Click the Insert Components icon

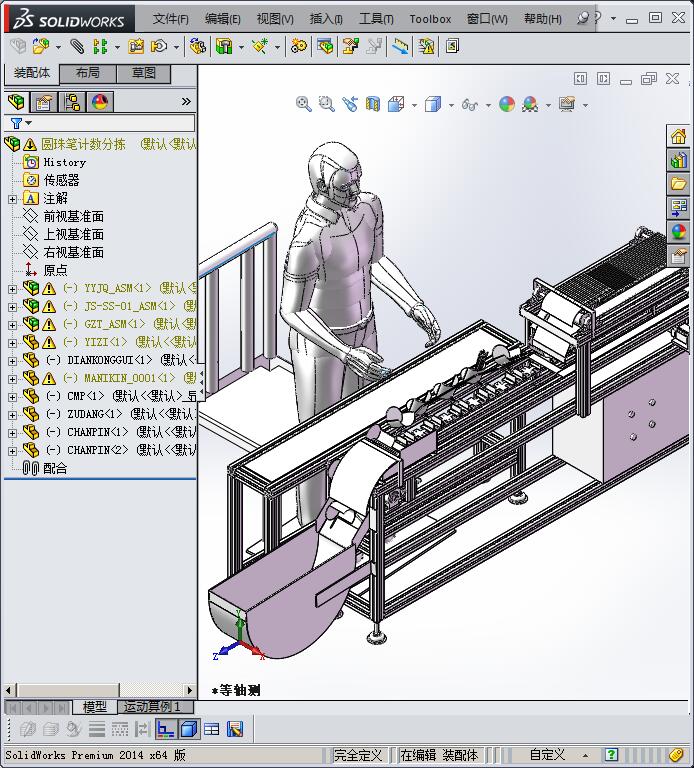coord(40,47)
